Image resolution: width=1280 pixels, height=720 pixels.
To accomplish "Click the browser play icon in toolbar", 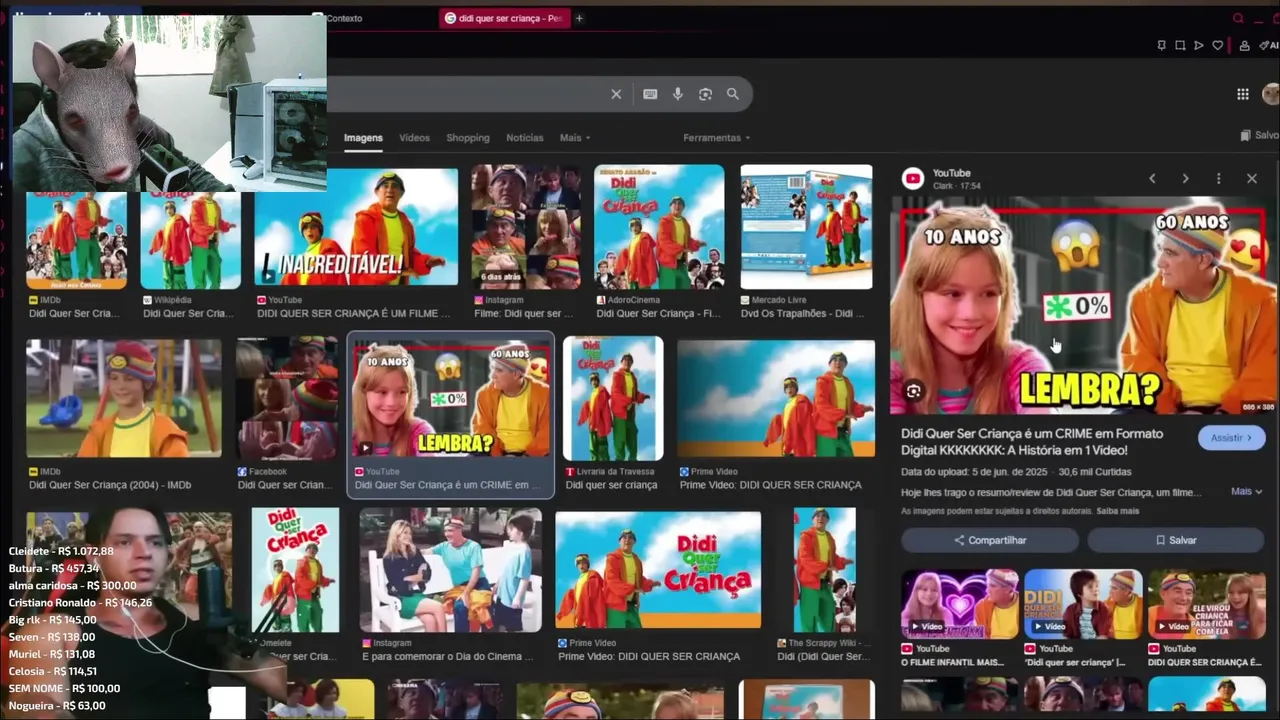I will pyautogui.click(x=1199, y=45).
